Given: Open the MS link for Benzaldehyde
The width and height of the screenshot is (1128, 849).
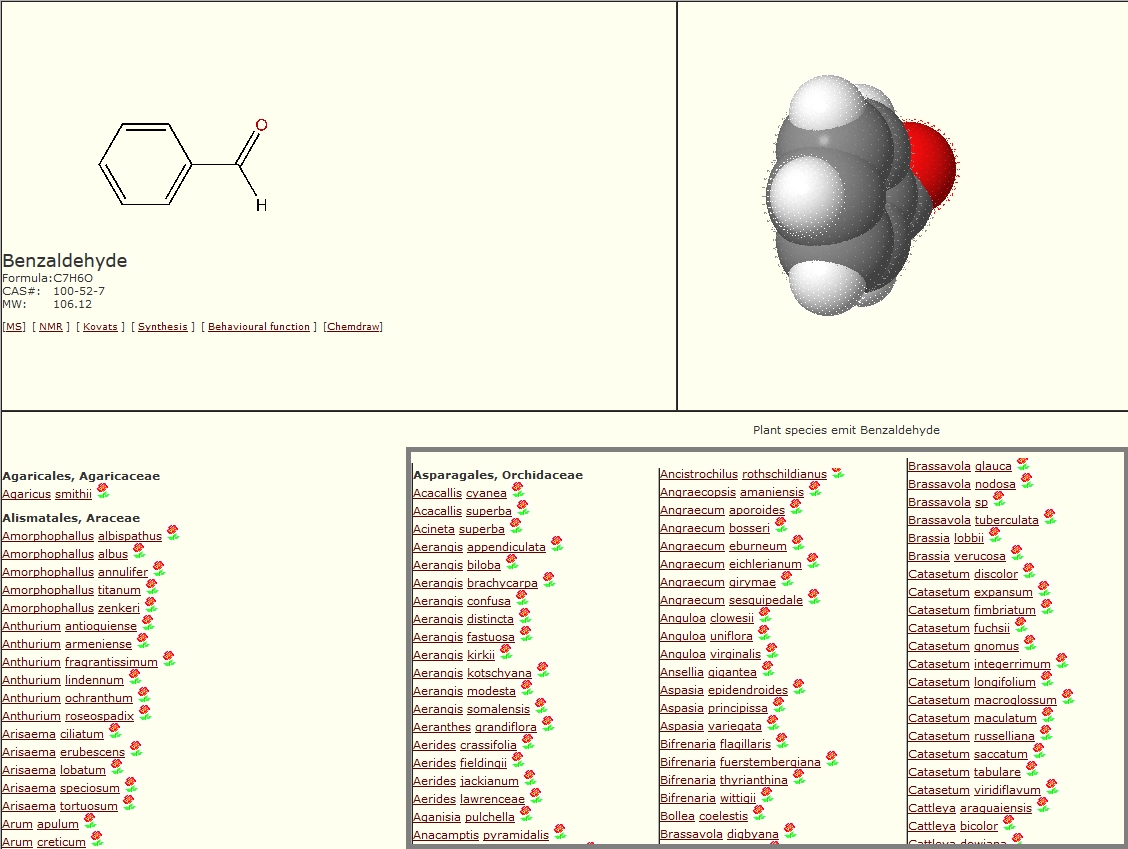Looking at the screenshot, I should [x=14, y=327].
